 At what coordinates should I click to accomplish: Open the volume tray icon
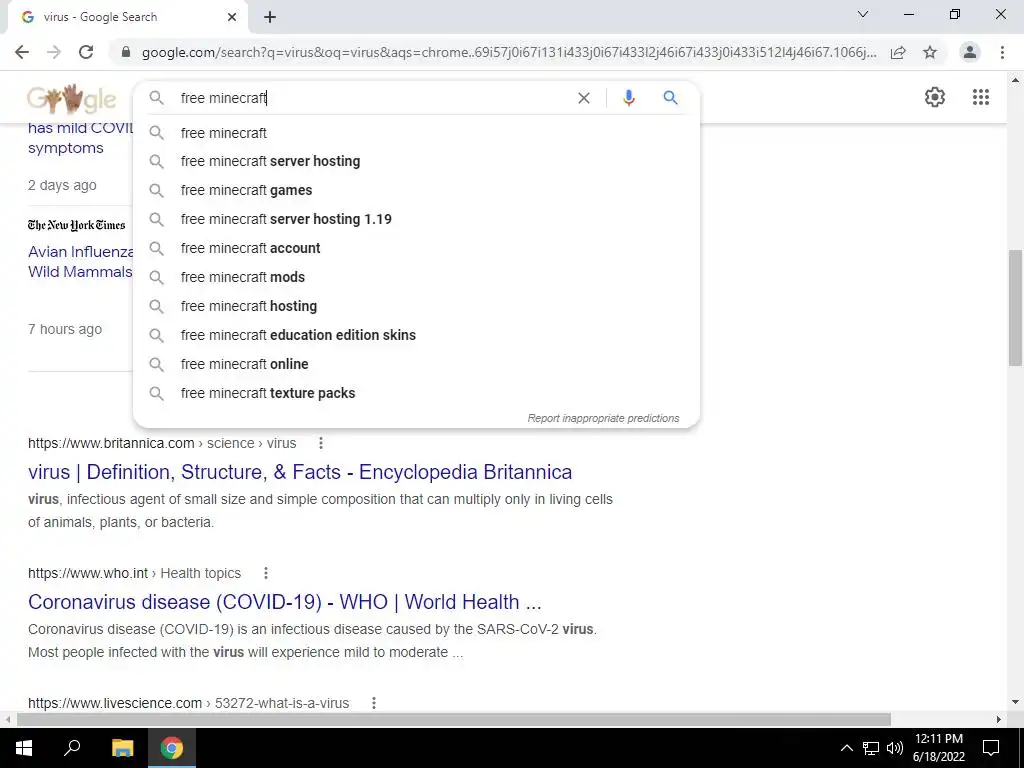click(895, 748)
